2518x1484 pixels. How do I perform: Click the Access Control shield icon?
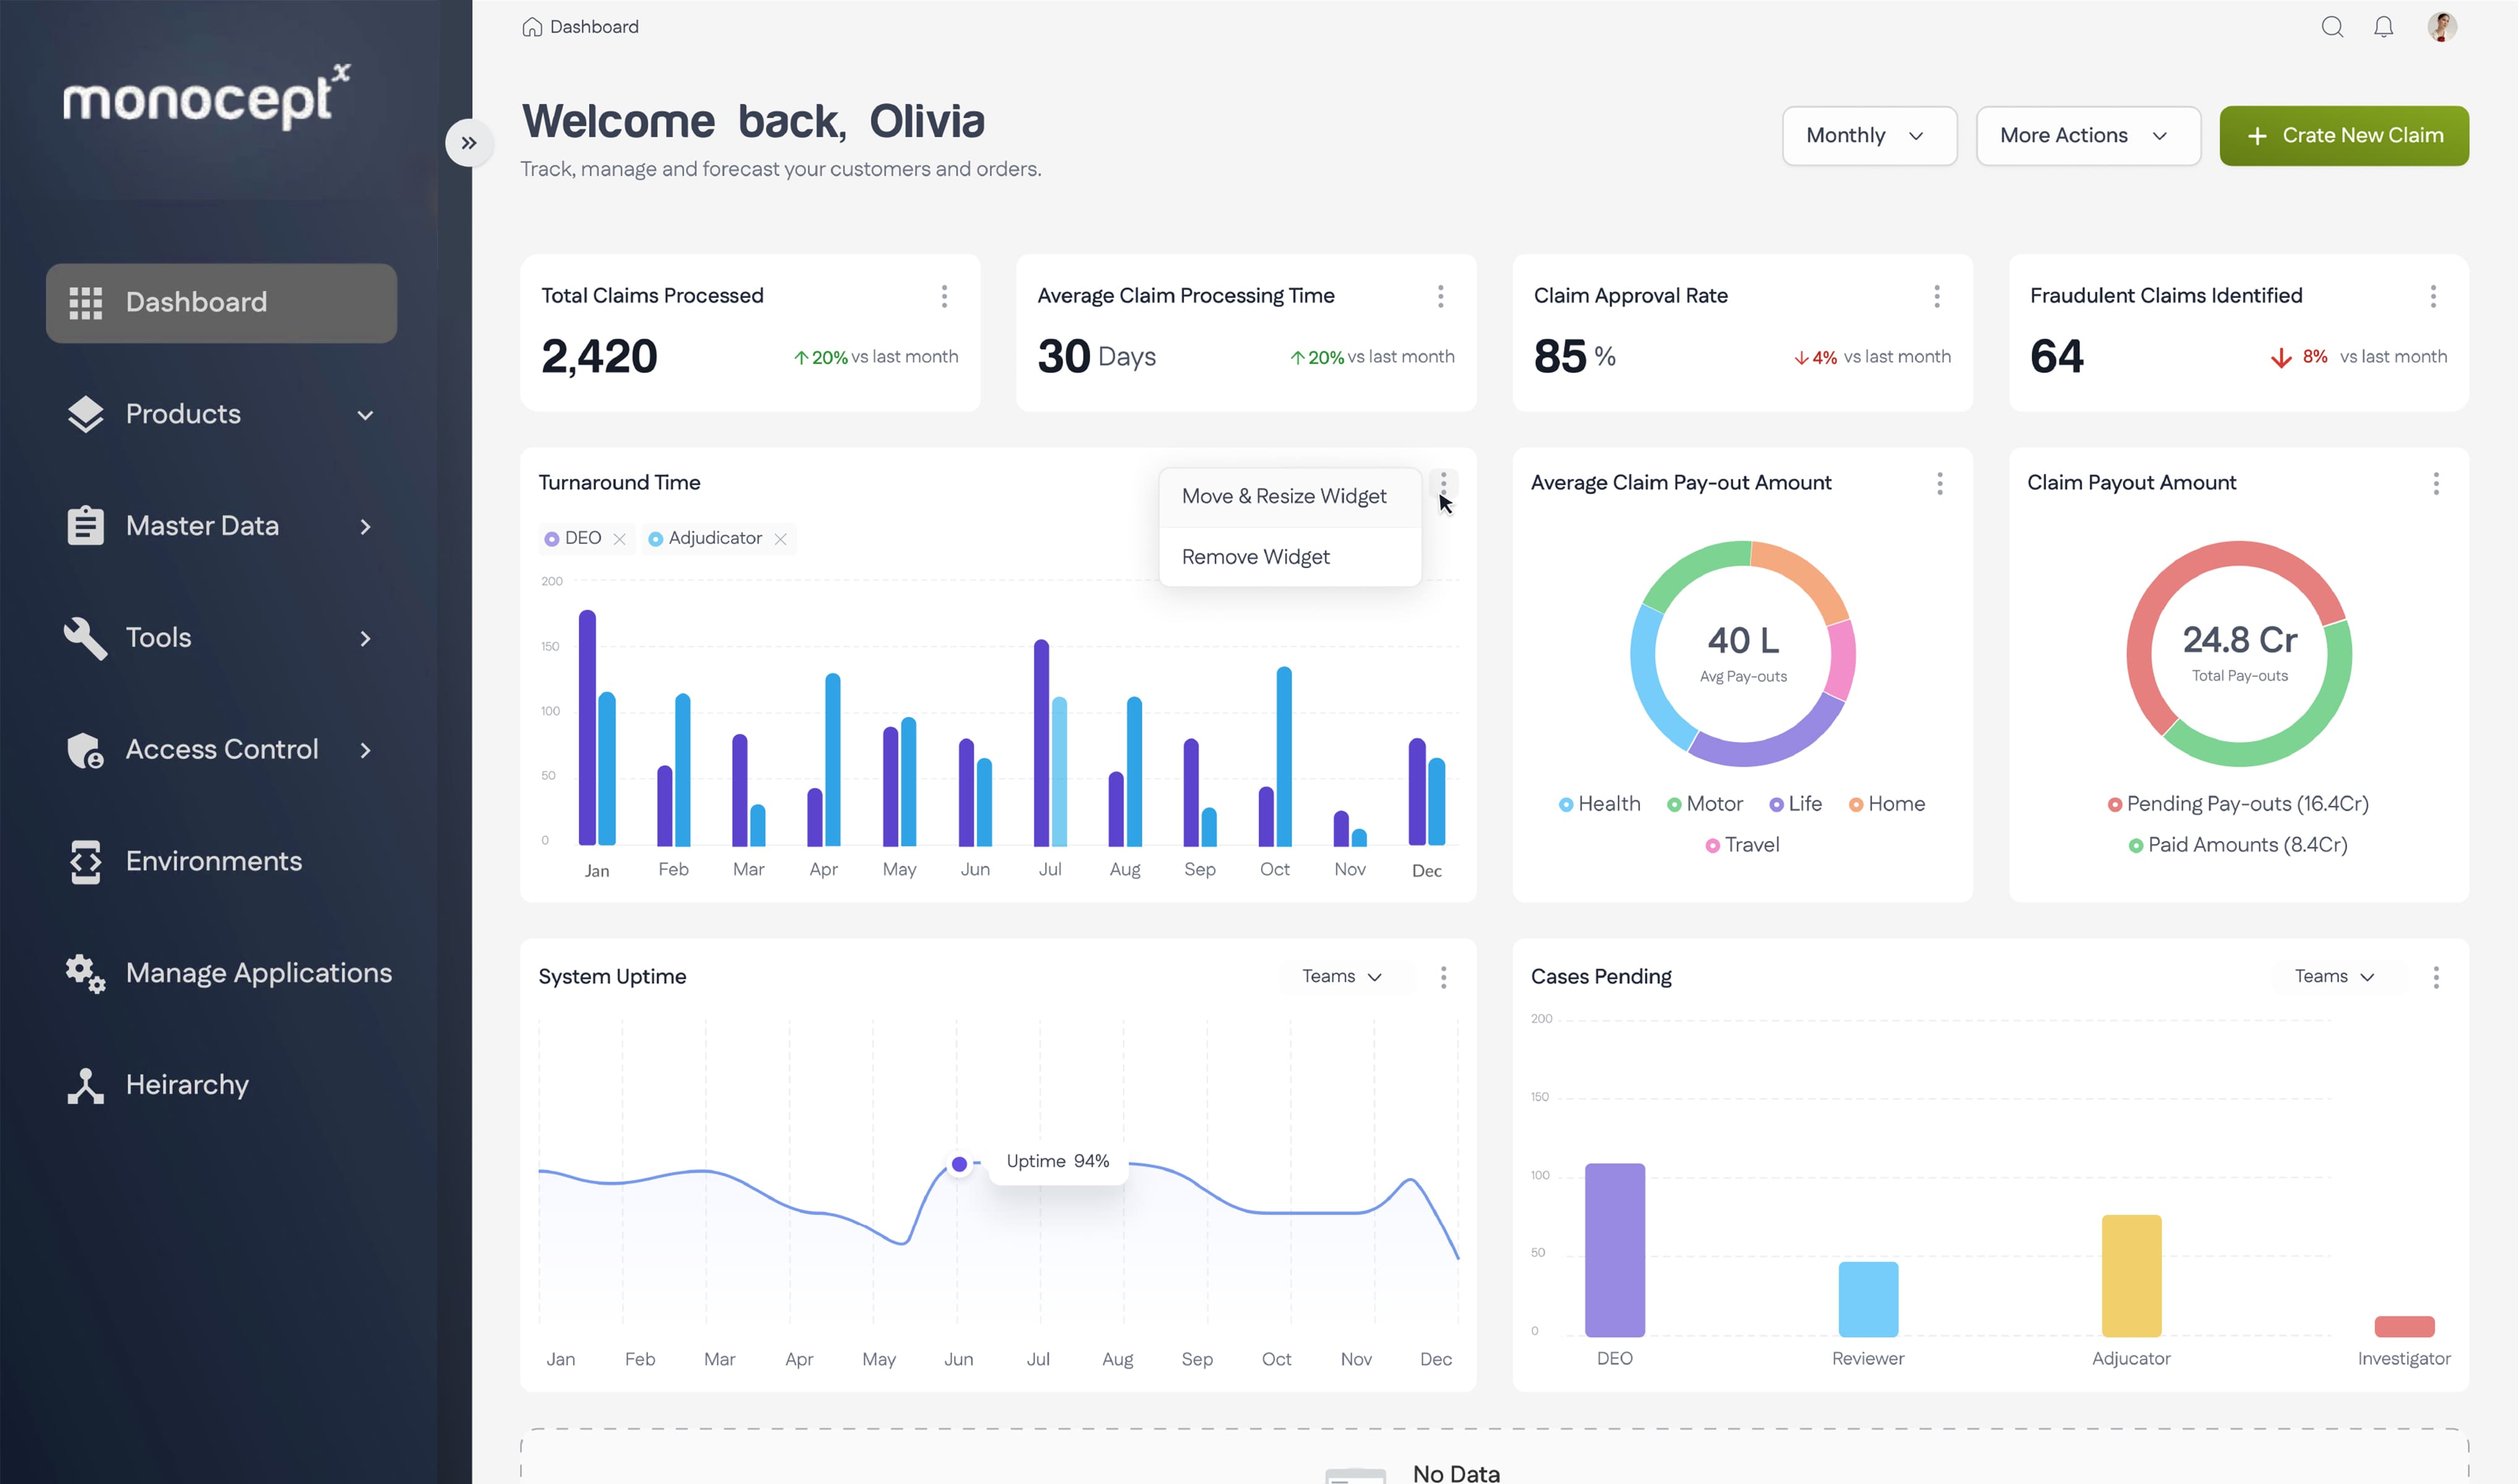pyautogui.click(x=86, y=750)
